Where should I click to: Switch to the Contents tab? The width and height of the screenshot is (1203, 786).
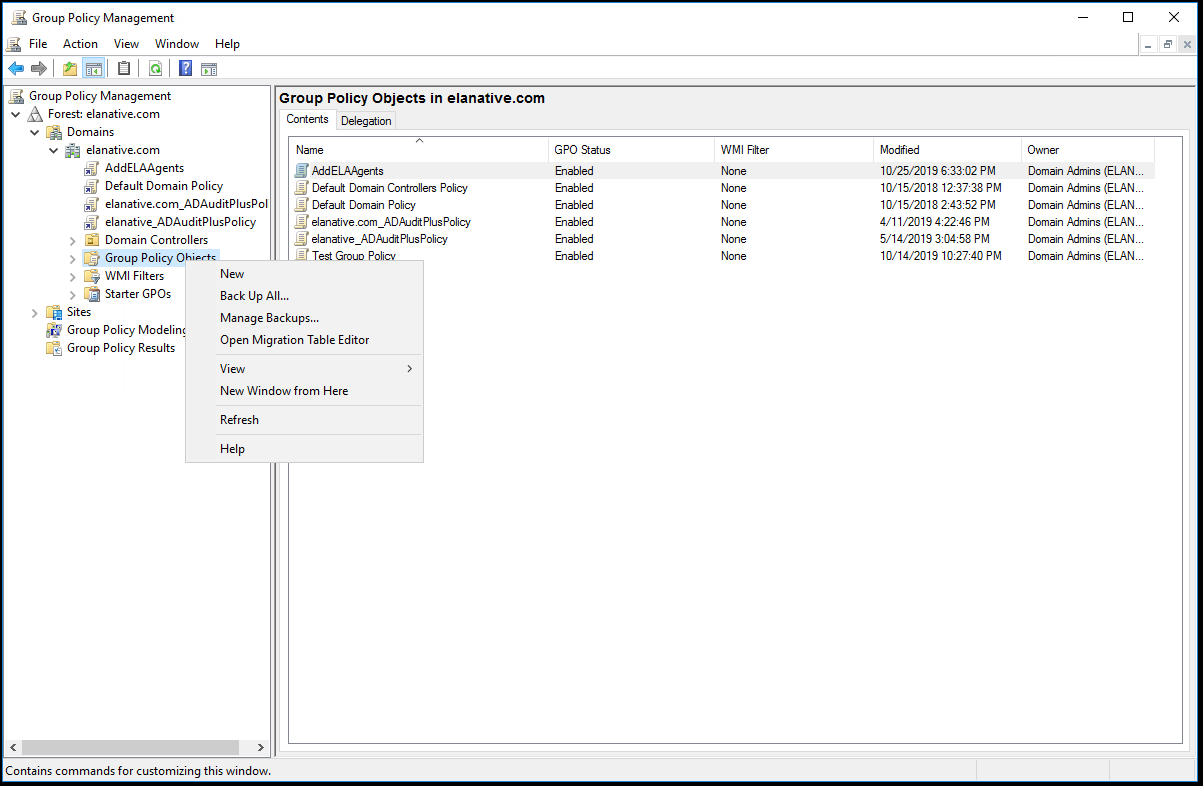[x=307, y=119]
